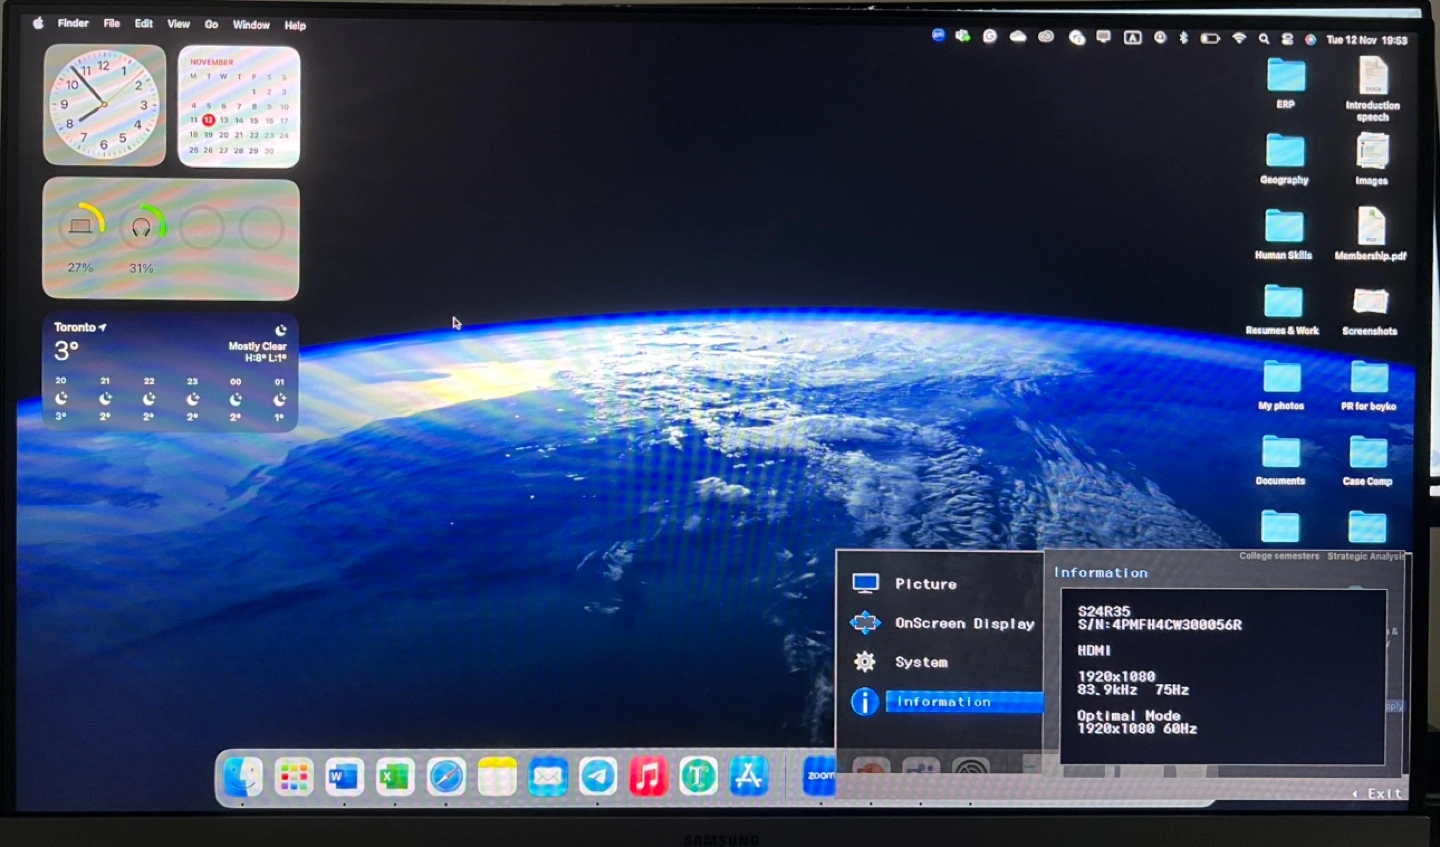Select the Case Comp folder
This screenshot has height=847, width=1440.
[1368, 461]
